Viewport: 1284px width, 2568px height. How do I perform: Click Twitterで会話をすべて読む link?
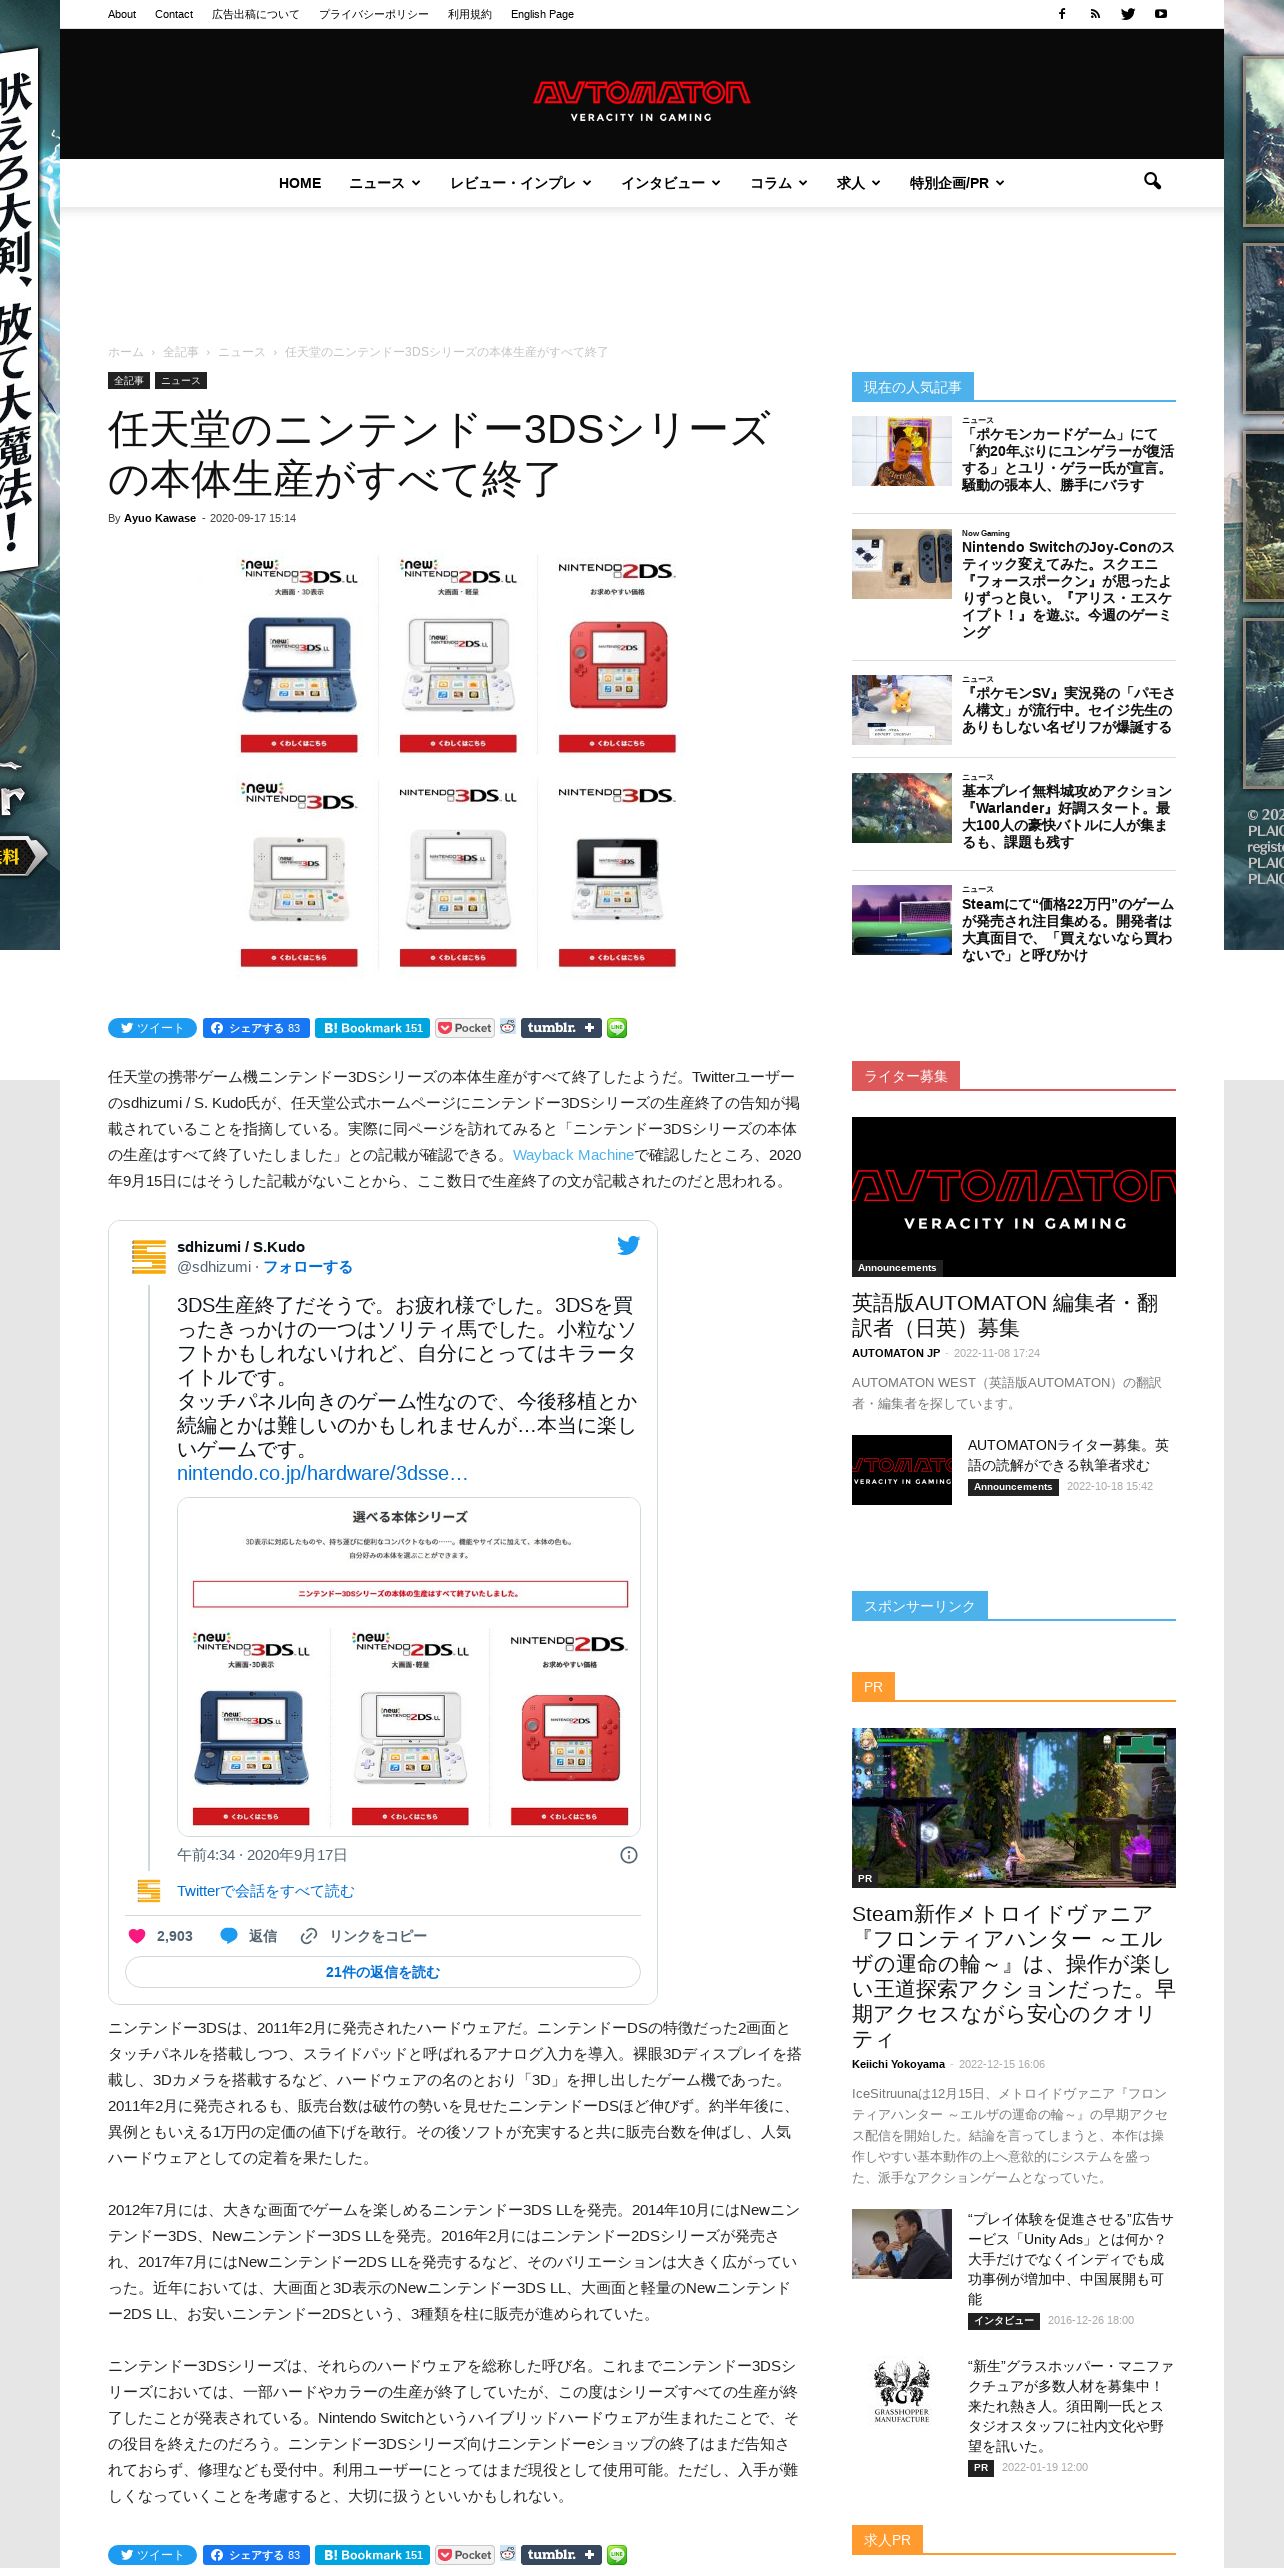(x=265, y=1891)
